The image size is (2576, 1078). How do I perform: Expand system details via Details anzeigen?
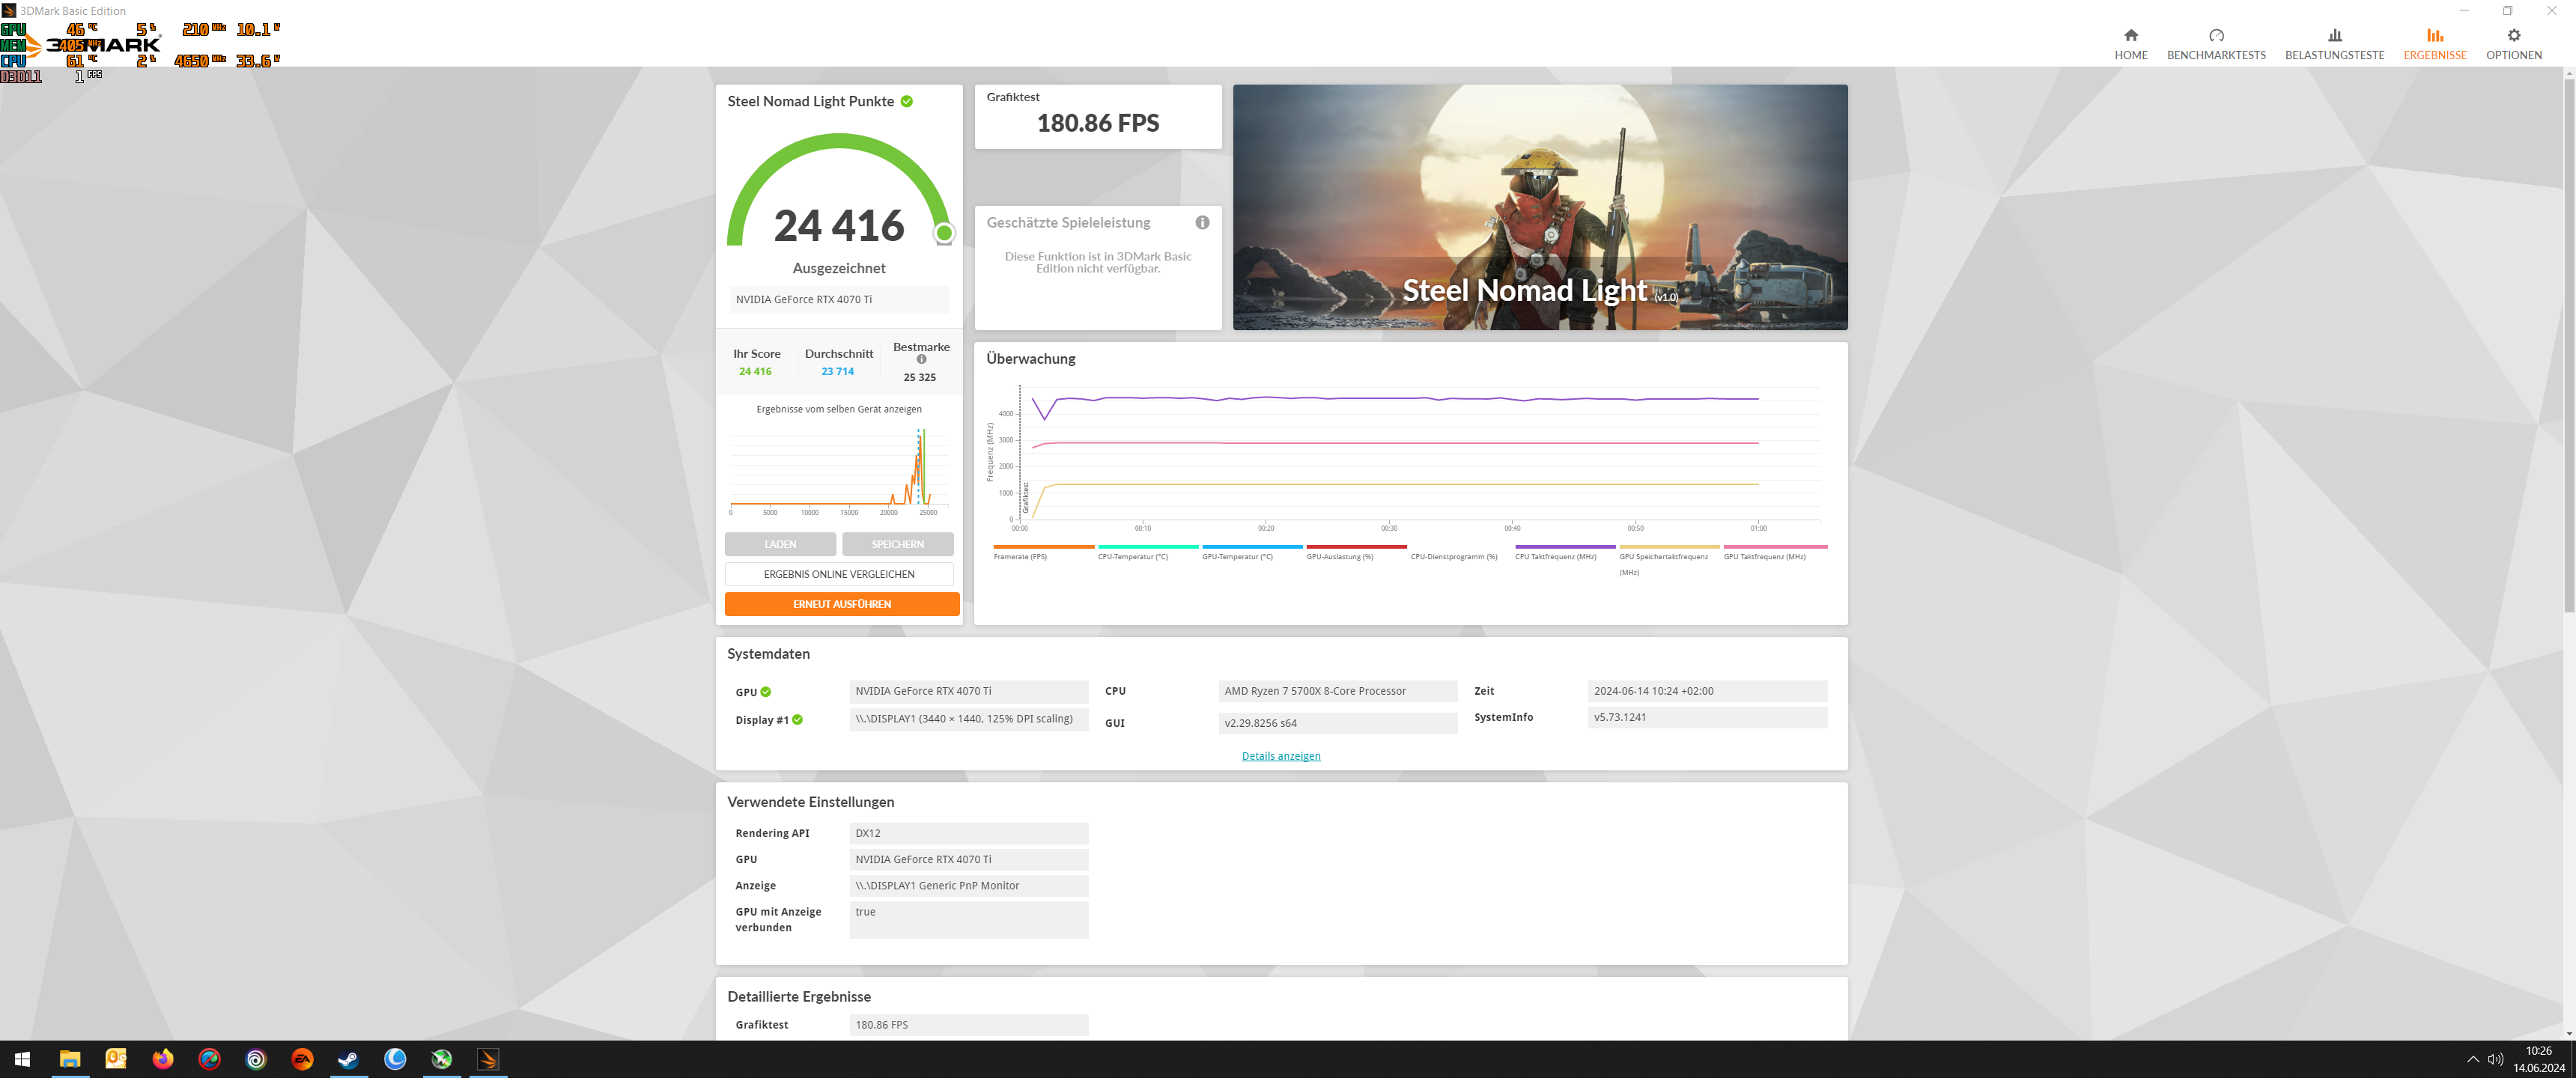point(1280,756)
